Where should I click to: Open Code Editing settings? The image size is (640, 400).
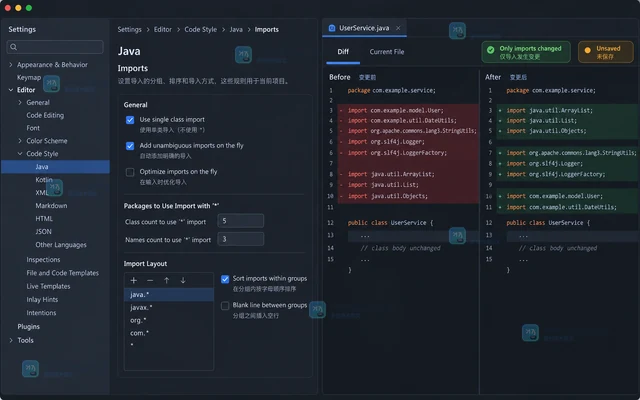coord(45,115)
